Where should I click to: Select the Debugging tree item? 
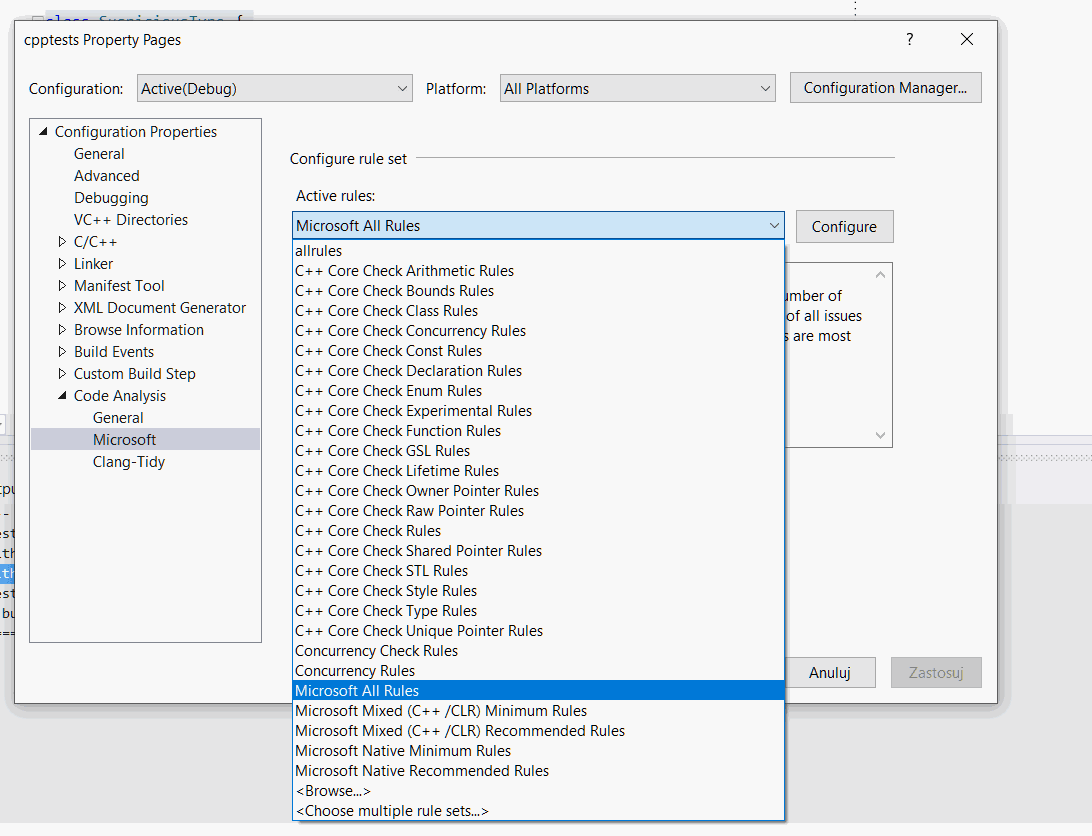pos(111,198)
